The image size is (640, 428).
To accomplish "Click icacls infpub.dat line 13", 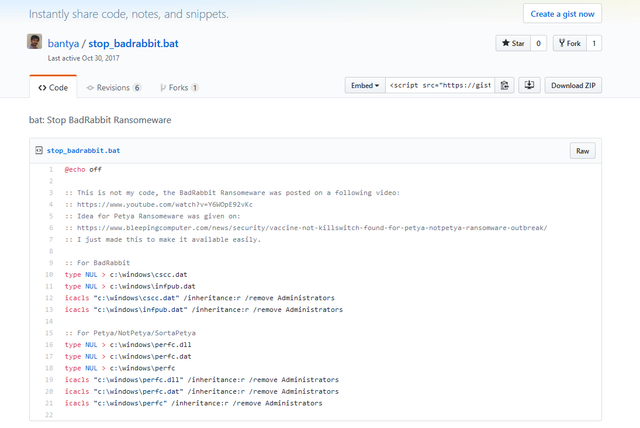I will click(x=204, y=310).
